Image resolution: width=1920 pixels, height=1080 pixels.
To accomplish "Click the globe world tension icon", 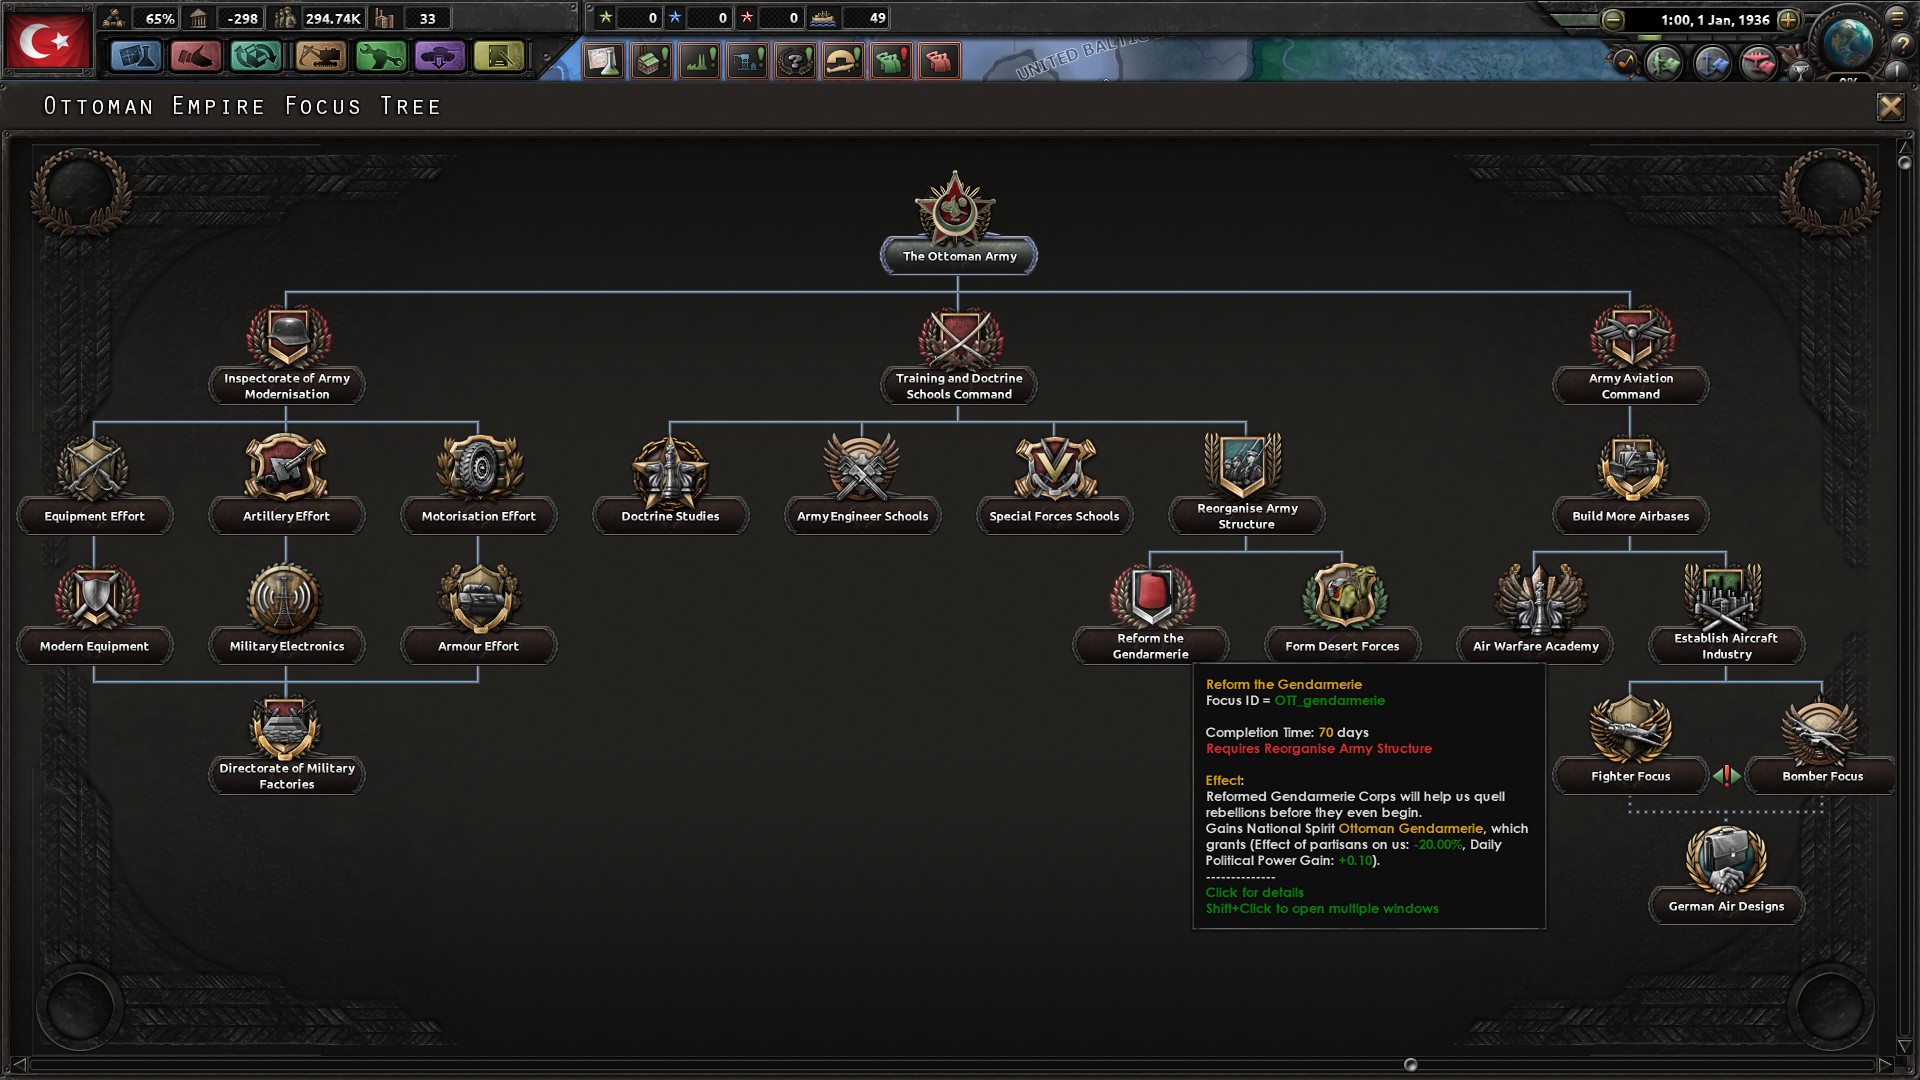I will pyautogui.click(x=1847, y=41).
